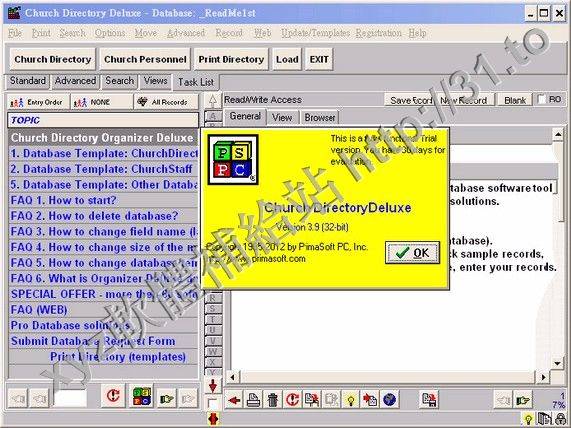The image size is (571, 428).
Task: Select 'Print Directory (templates)' row
Action: [x=103, y=357]
